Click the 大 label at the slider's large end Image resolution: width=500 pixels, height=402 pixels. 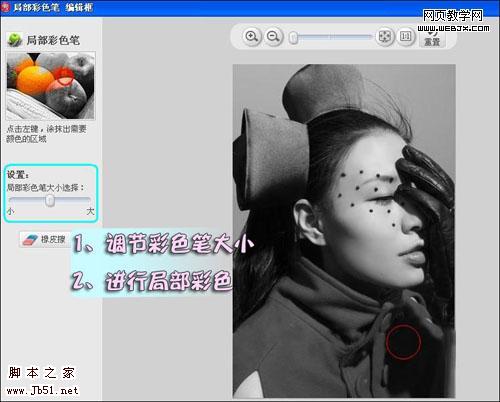[x=90, y=211]
